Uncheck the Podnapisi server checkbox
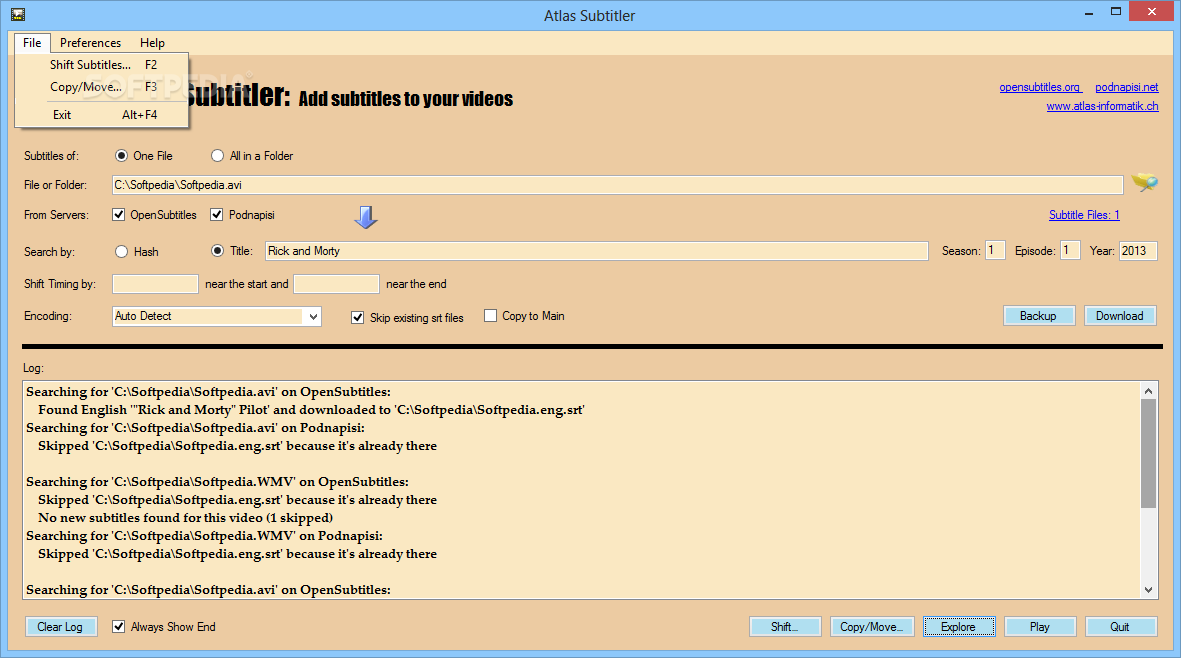The image size is (1181, 658). (x=216, y=215)
